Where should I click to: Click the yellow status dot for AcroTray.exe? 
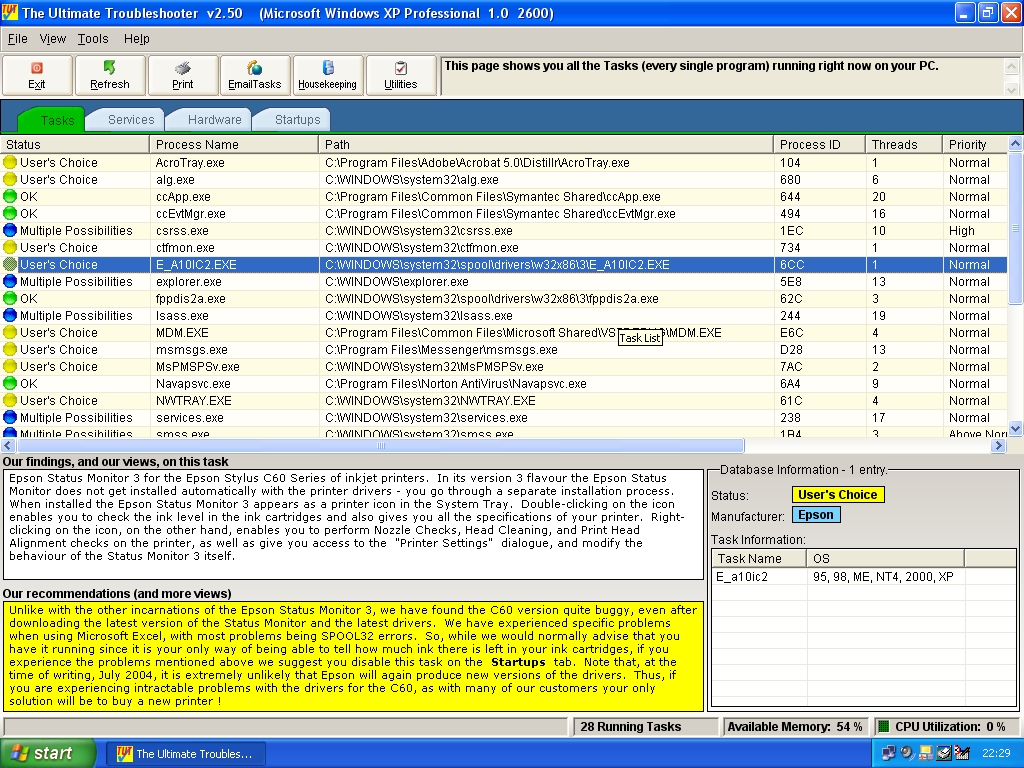pos(10,163)
